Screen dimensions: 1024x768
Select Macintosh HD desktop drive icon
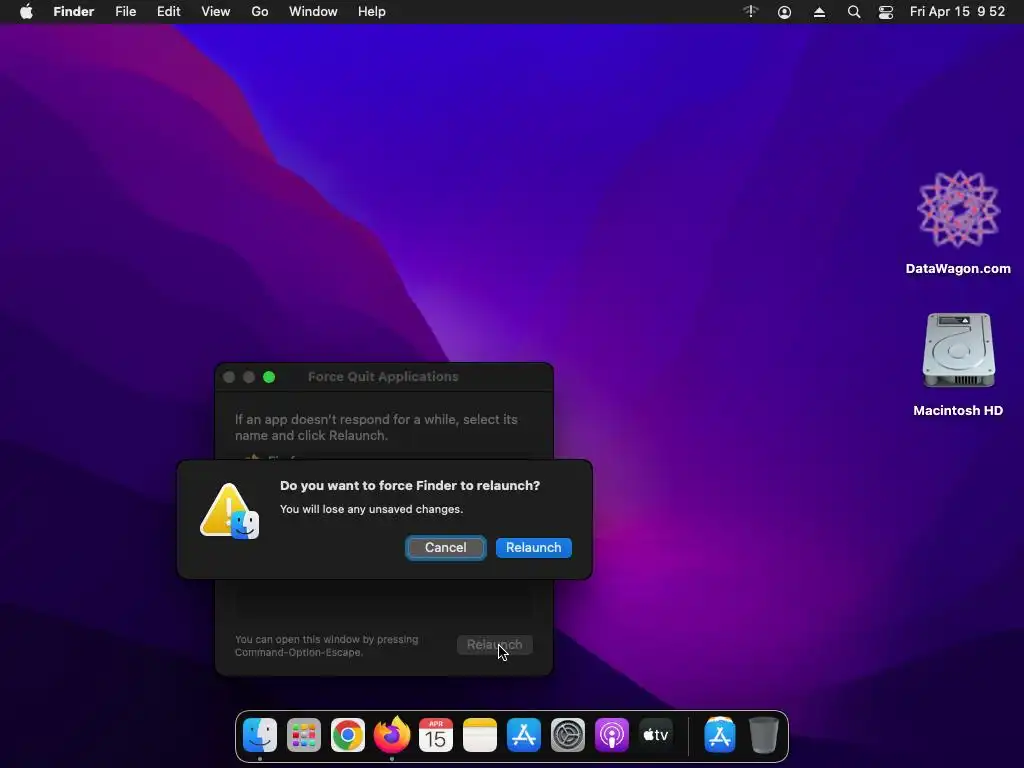[958, 351]
